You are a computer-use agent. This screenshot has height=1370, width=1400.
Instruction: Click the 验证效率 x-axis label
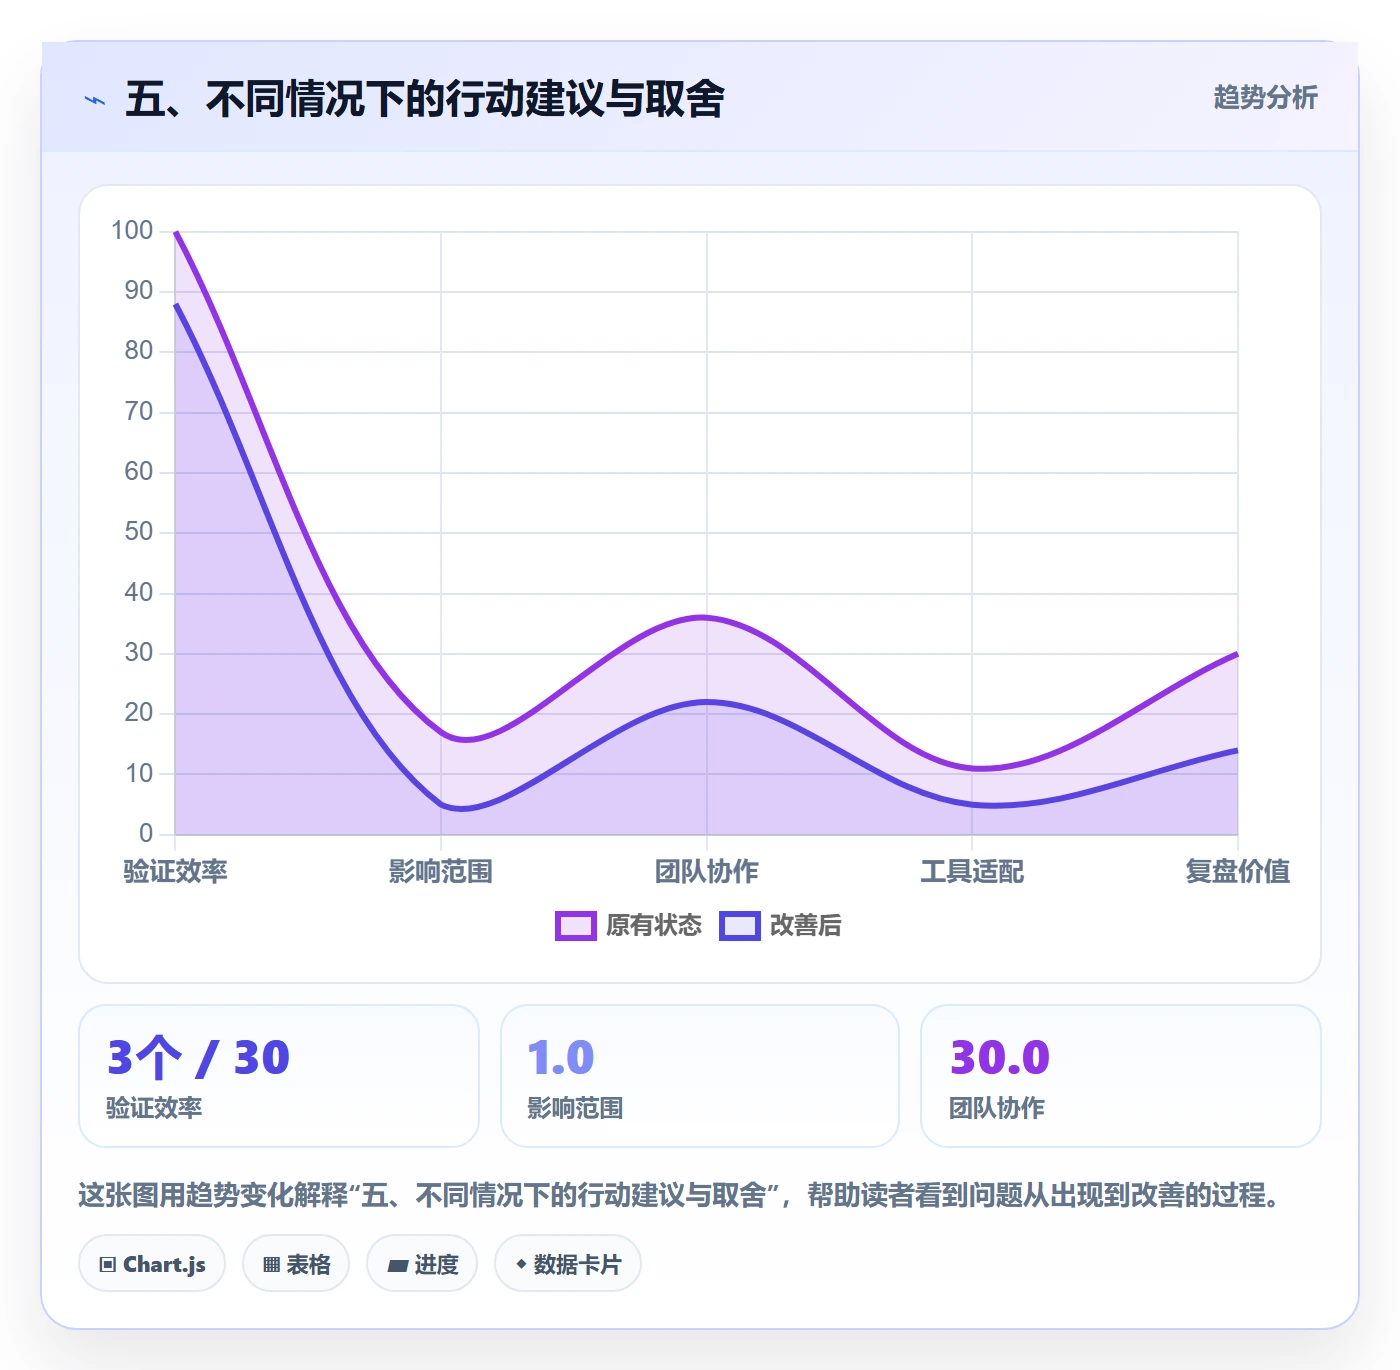pyautogui.click(x=175, y=872)
